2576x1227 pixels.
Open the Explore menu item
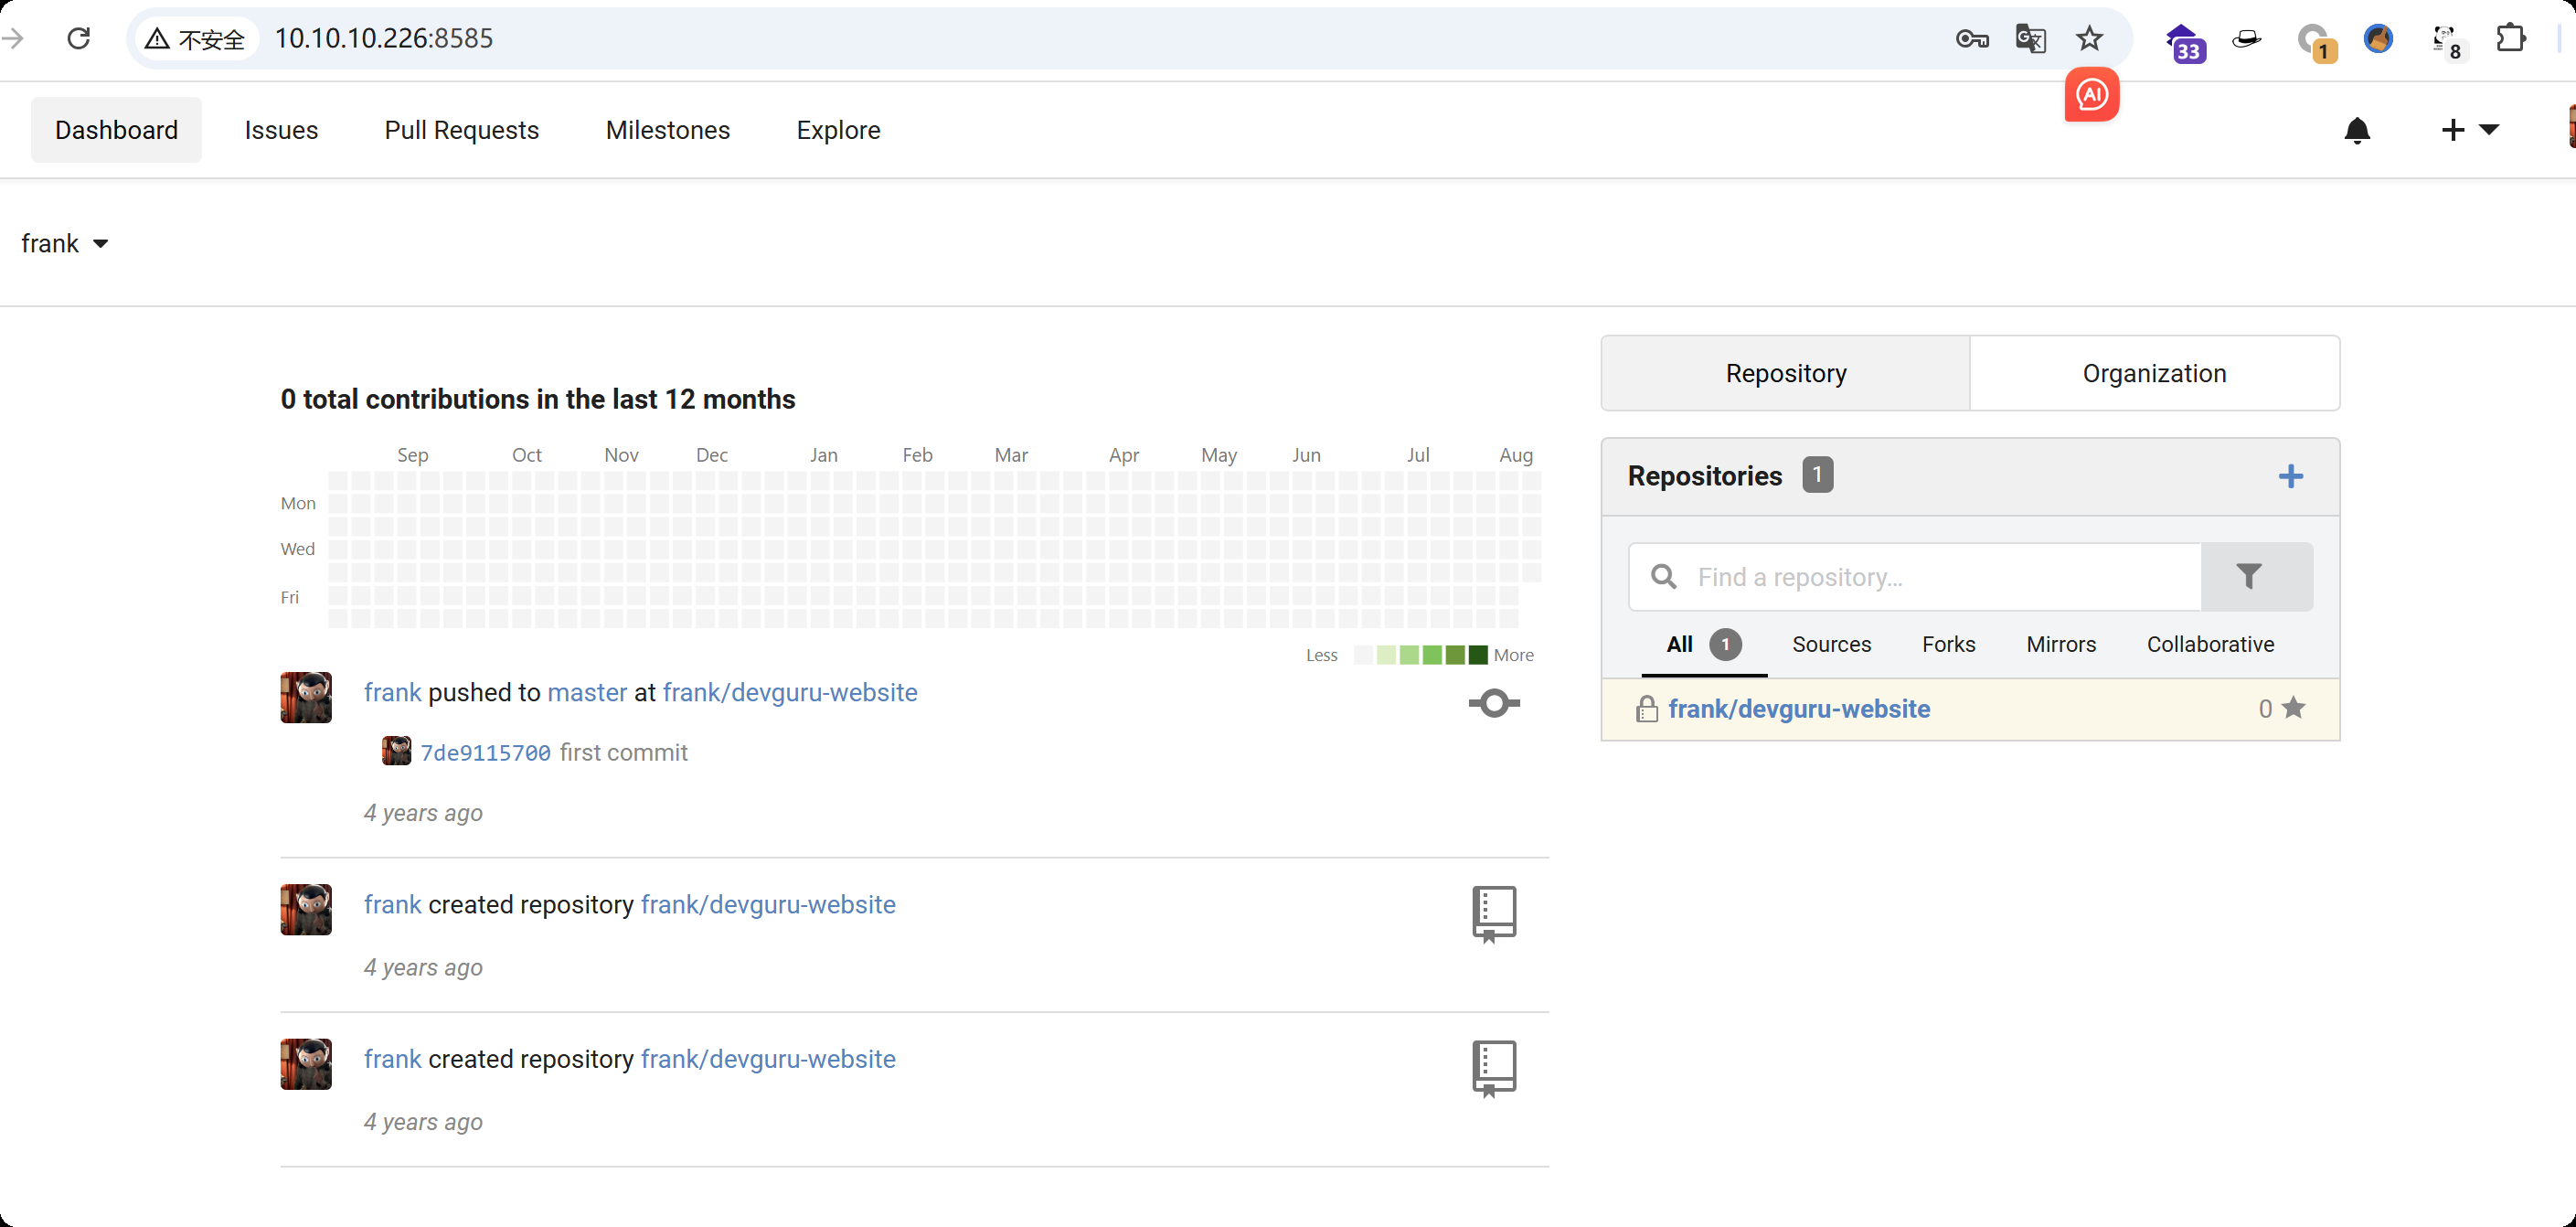point(837,130)
